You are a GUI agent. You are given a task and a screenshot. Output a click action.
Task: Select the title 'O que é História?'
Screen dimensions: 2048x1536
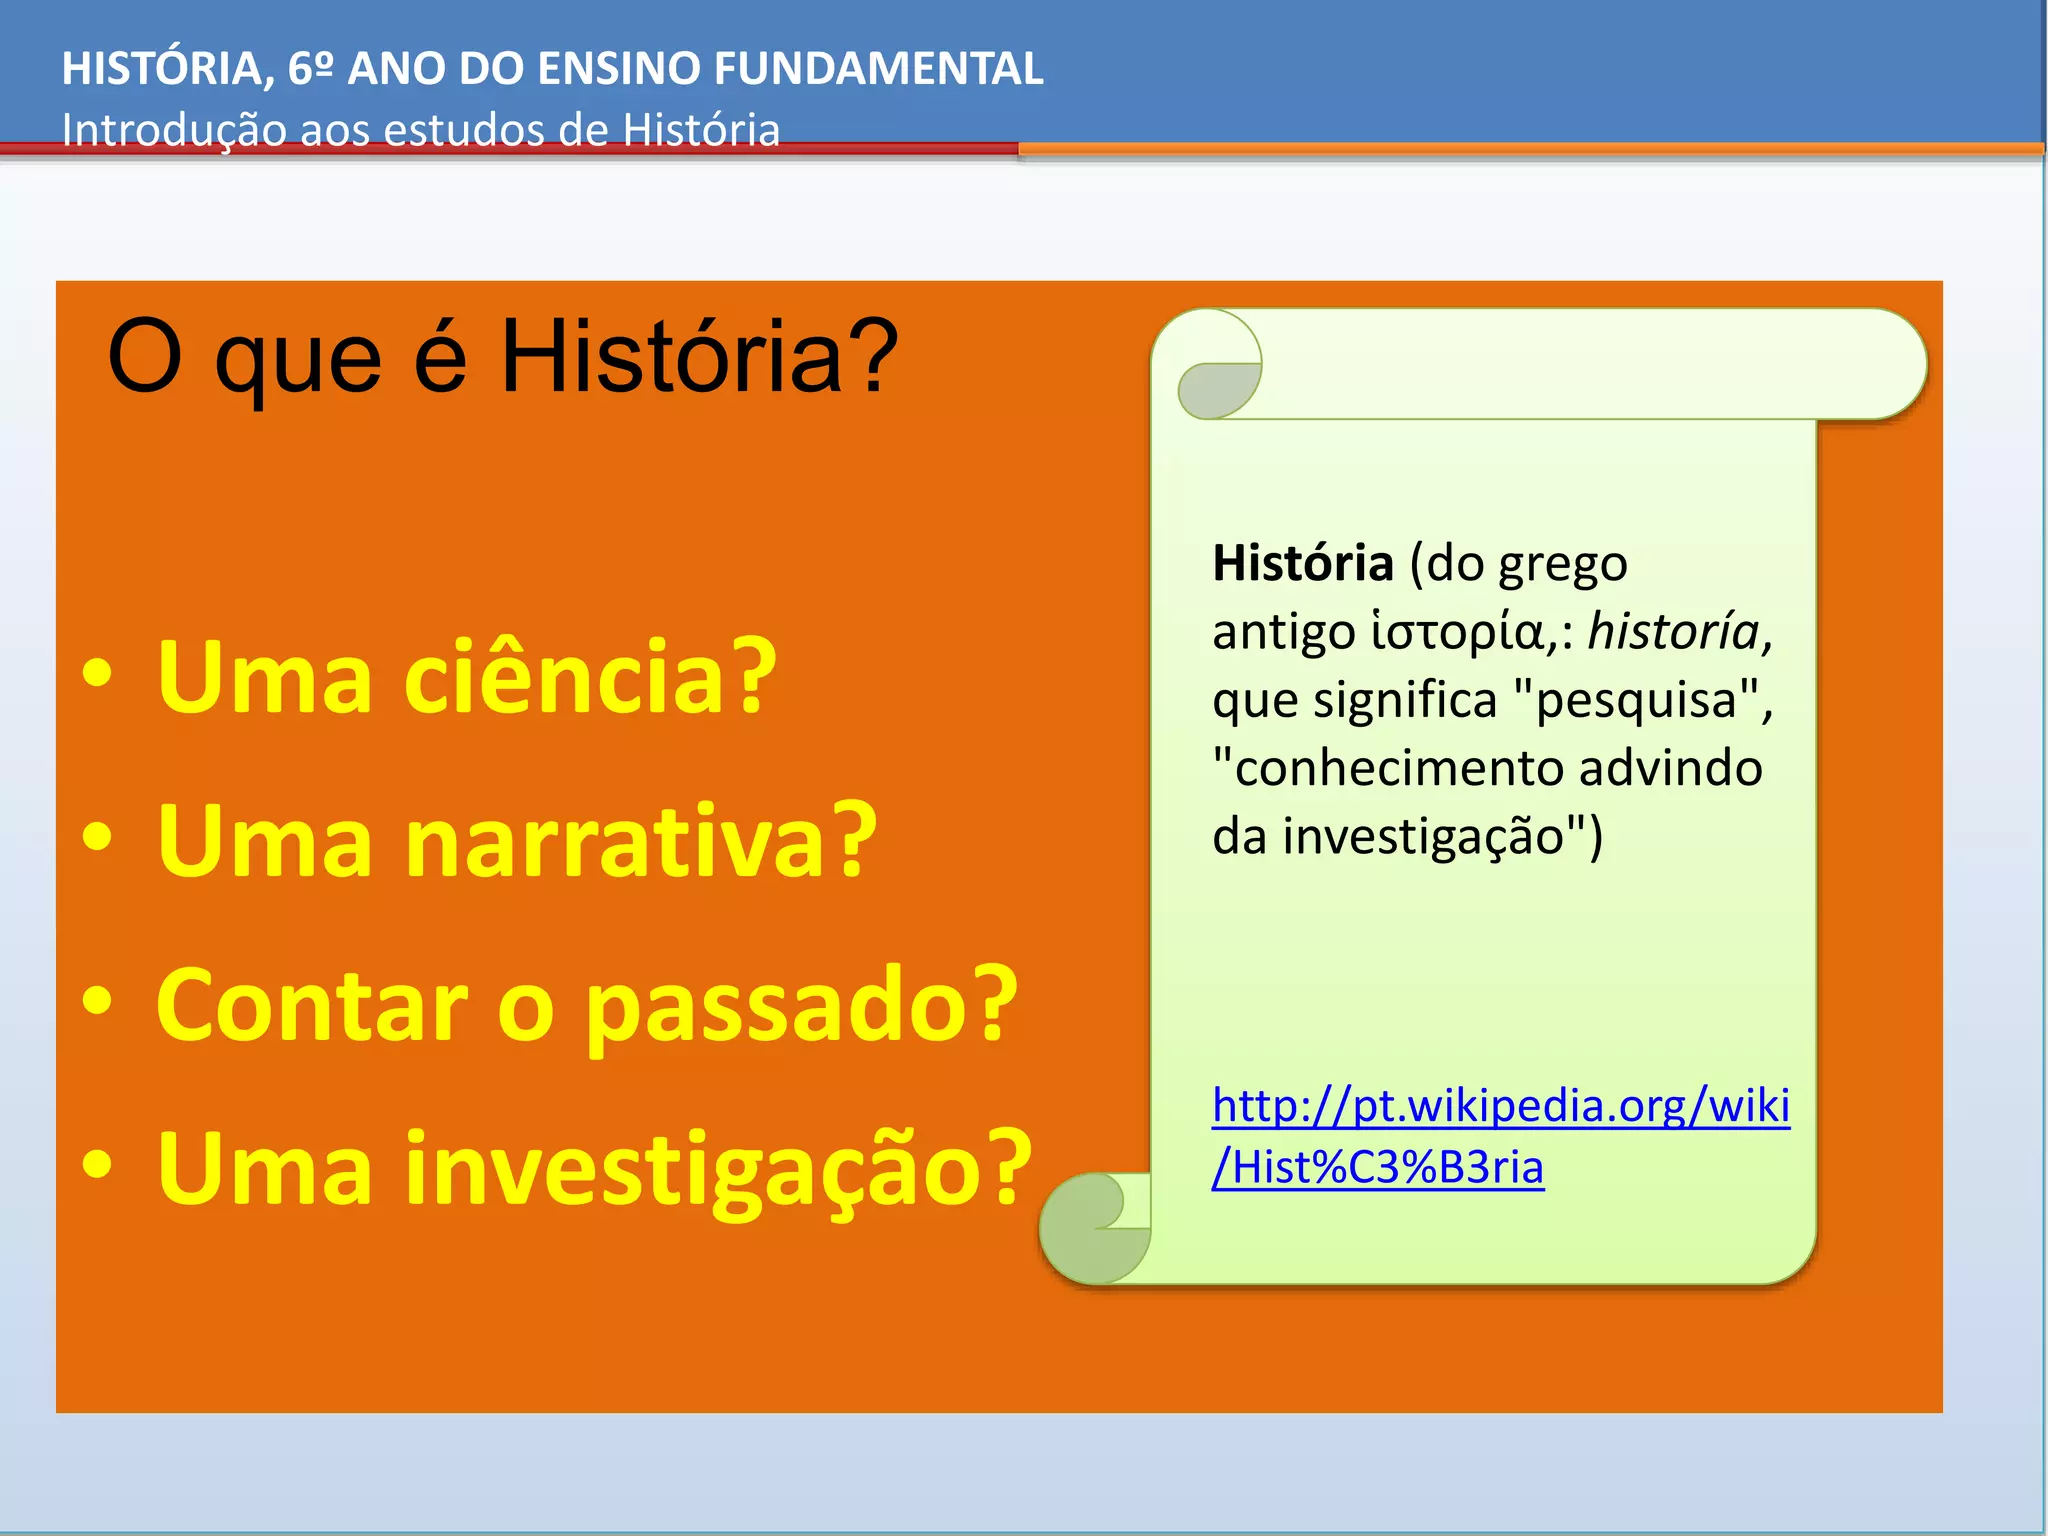pyautogui.click(x=503, y=357)
